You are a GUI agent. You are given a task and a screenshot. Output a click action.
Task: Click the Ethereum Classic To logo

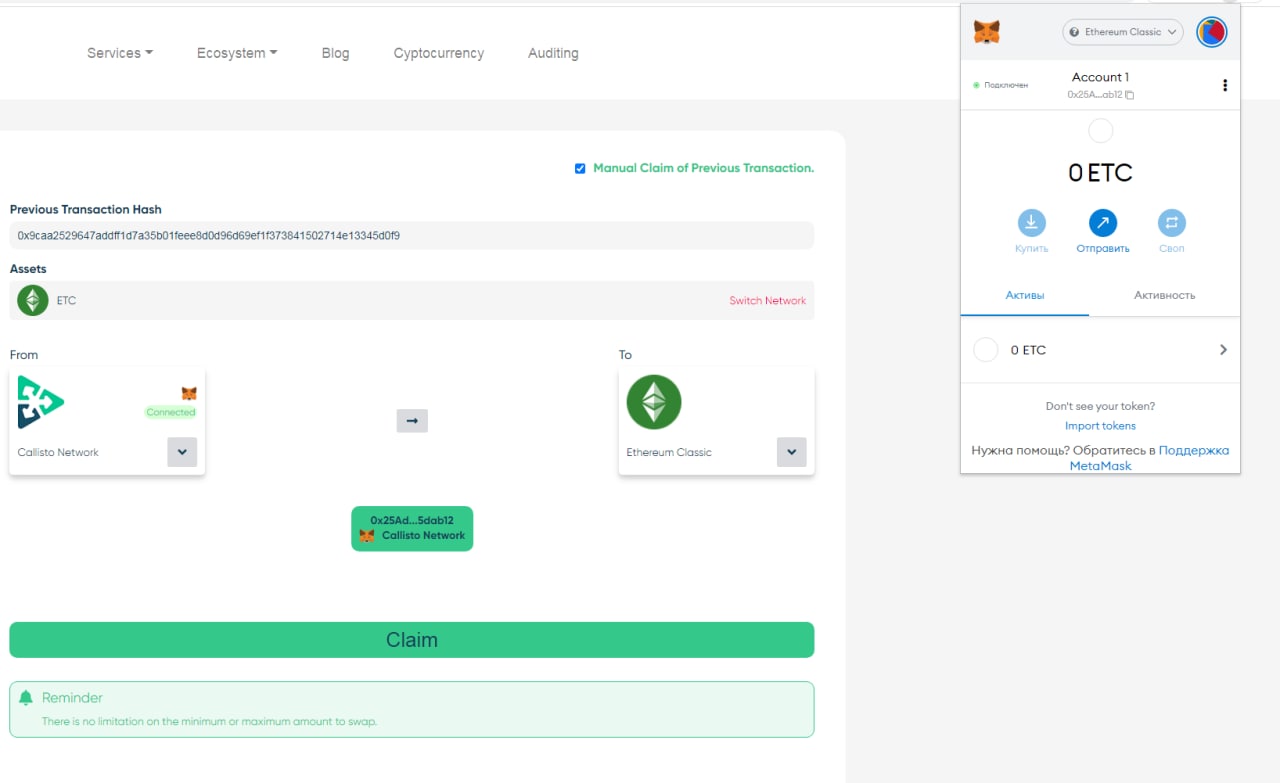click(654, 402)
